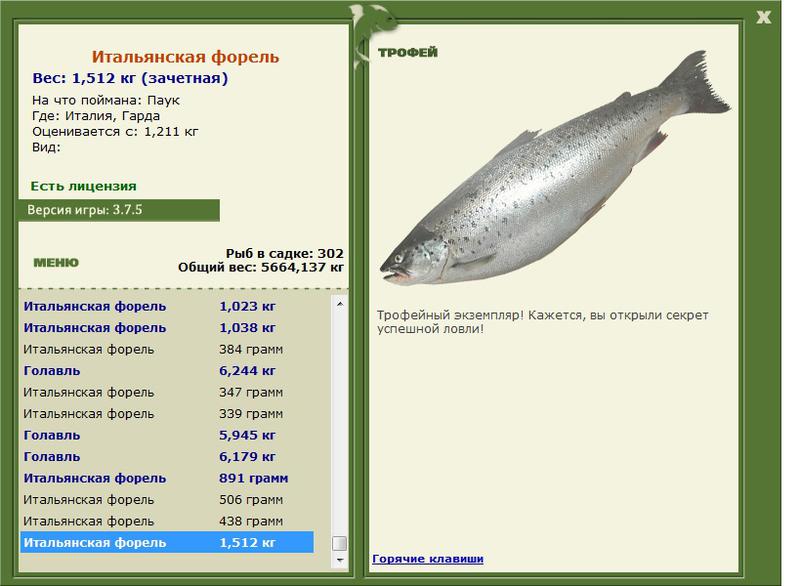Screen dimensions: 800x586
Task: Click the scroll down arrow of fish list
Action: point(340,560)
